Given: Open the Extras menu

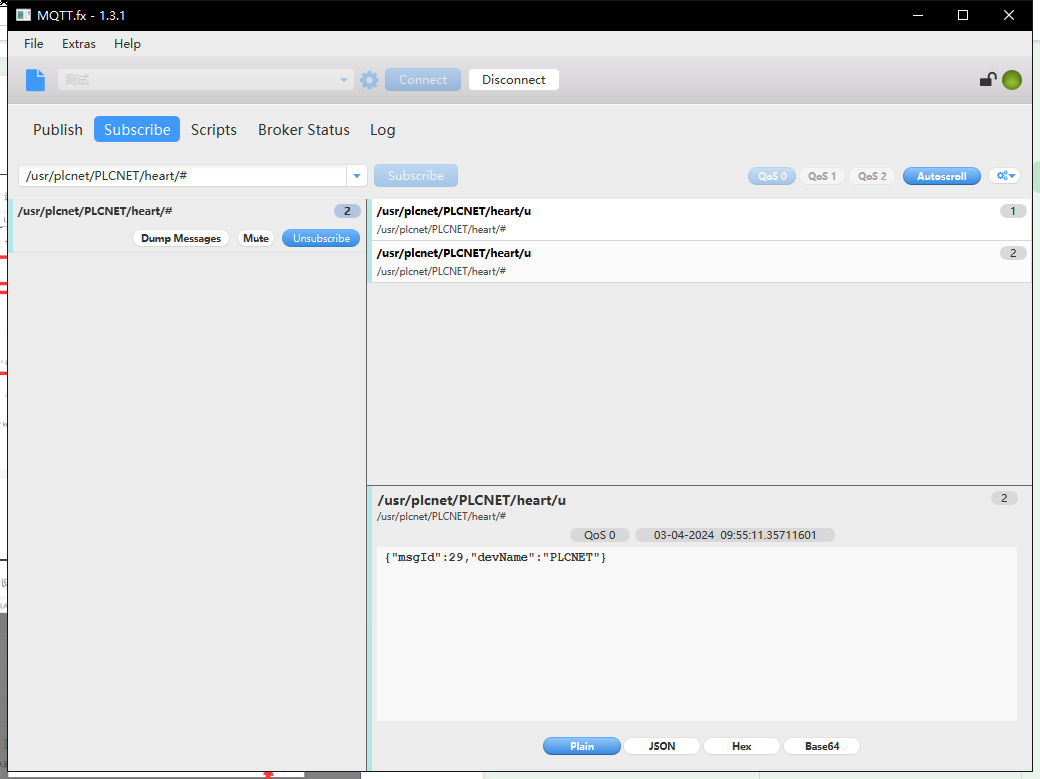Looking at the screenshot, I should (79, 44).
